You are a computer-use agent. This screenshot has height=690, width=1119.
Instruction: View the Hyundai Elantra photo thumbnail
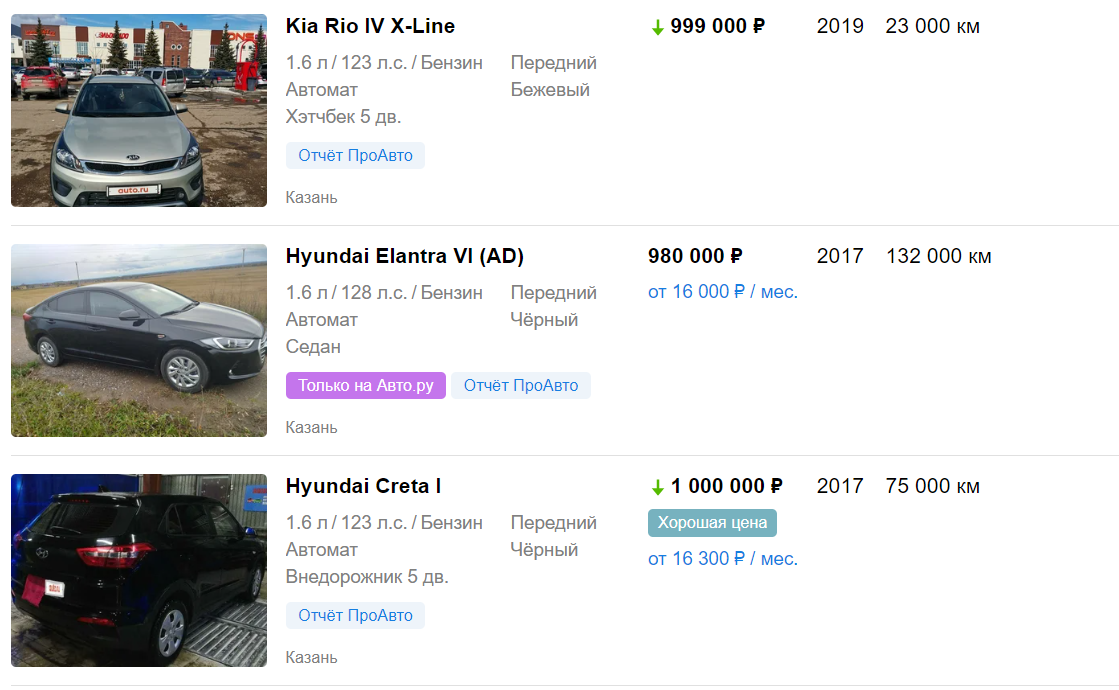pos(138,340)
